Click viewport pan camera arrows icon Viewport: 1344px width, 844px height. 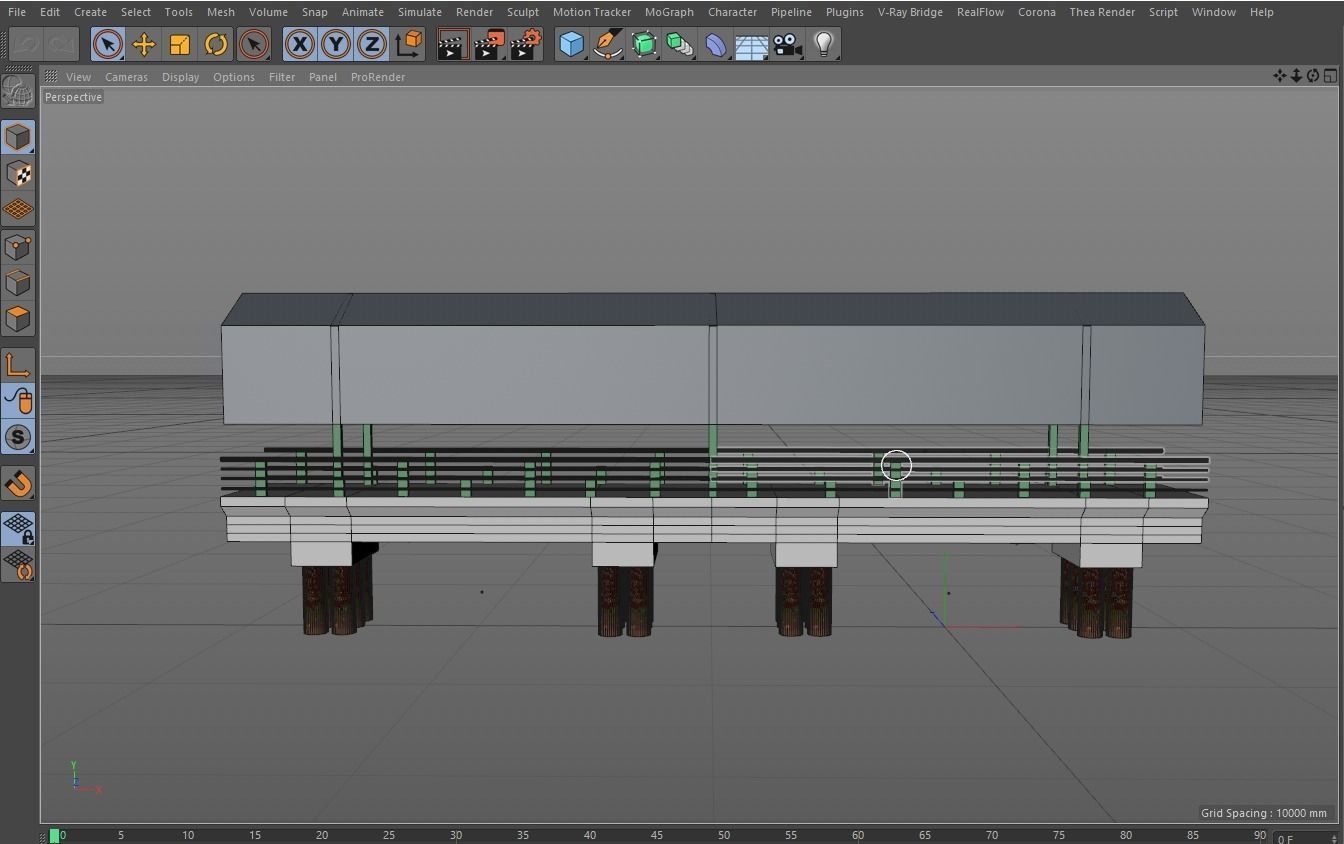pyautogui.click(x=1279, y=76)
